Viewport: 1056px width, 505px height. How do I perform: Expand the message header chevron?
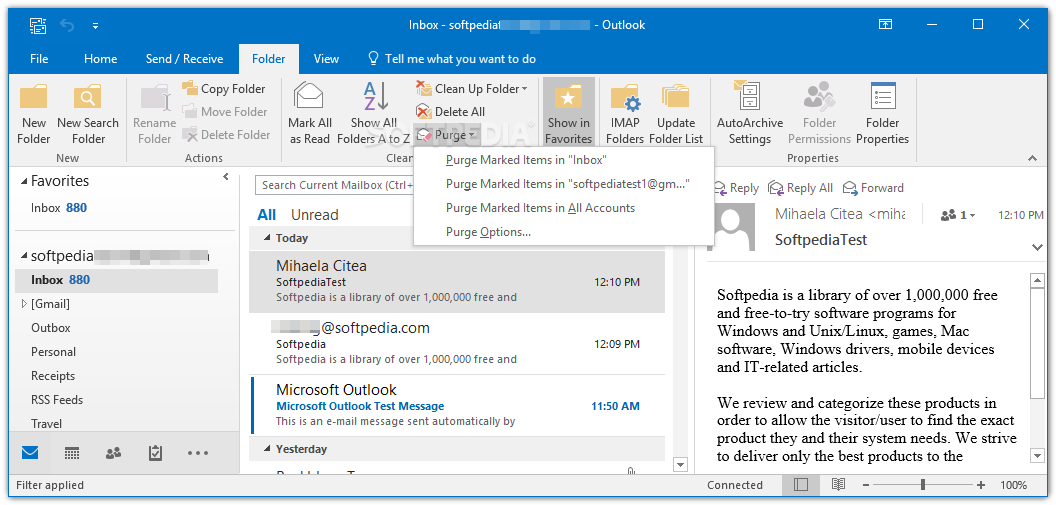click(x=1037, y=247)
